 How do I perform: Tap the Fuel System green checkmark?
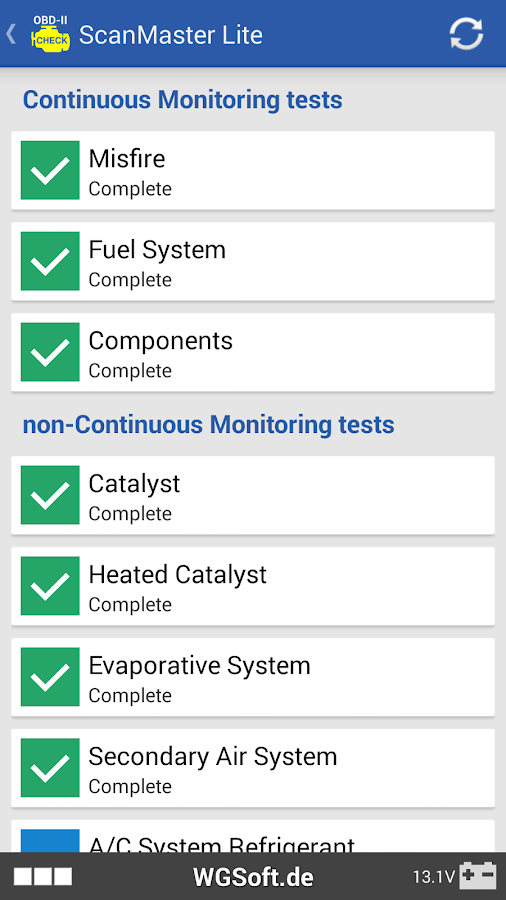coord(50,261)
